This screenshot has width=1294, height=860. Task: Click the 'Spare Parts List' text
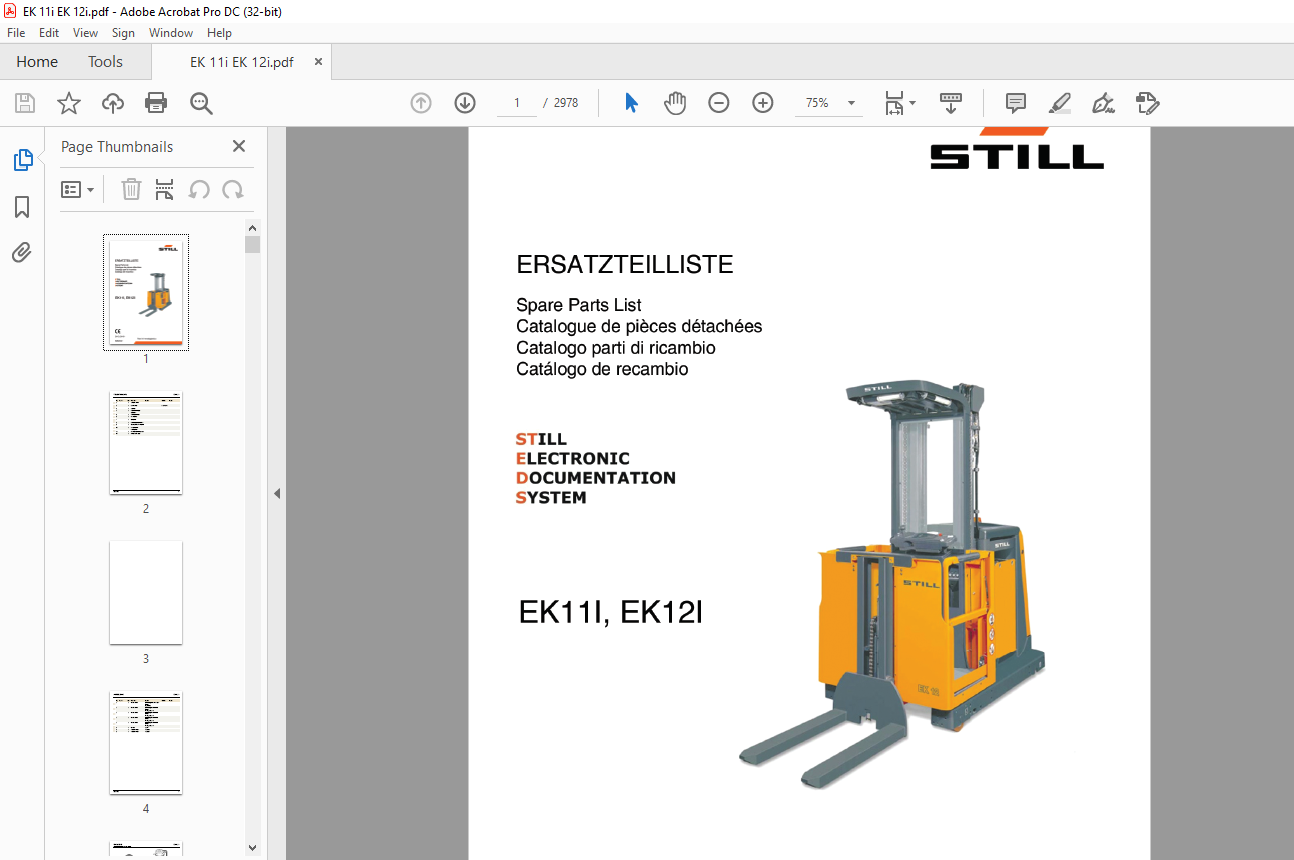click(x=579, y=305)
